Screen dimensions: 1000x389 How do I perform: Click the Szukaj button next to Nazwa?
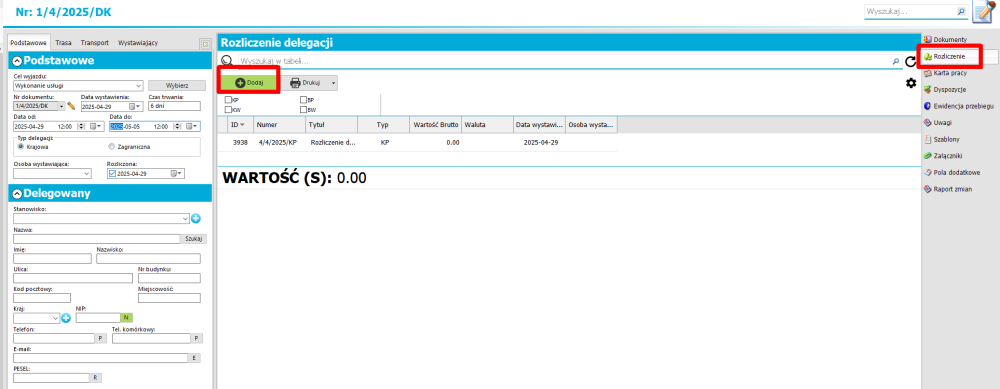[194, 239]
